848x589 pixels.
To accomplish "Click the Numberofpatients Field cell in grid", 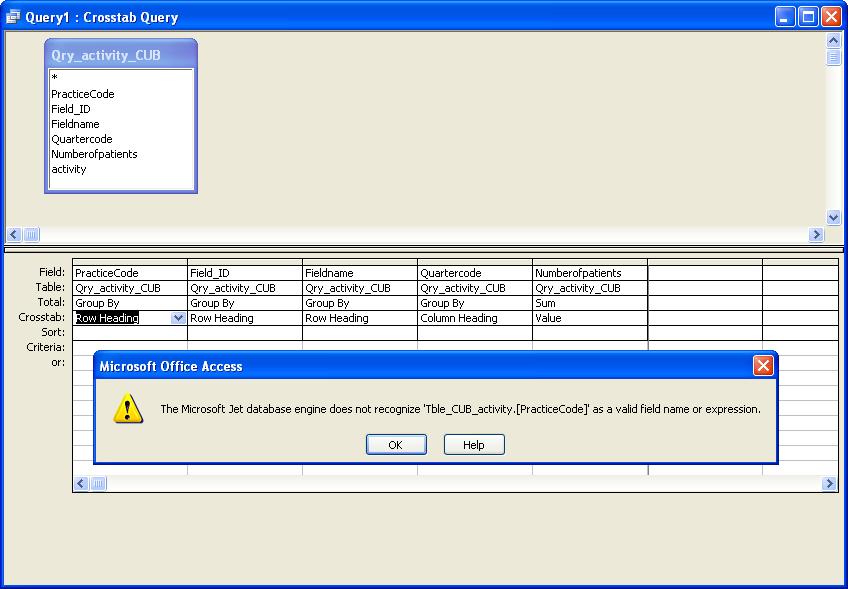I will [x=590, y=273].
